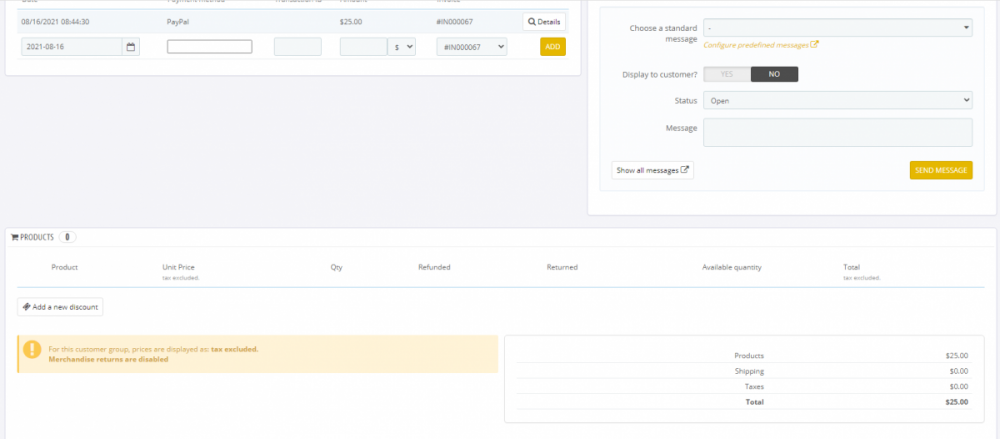Click the payment amount input field

(363, 47)
